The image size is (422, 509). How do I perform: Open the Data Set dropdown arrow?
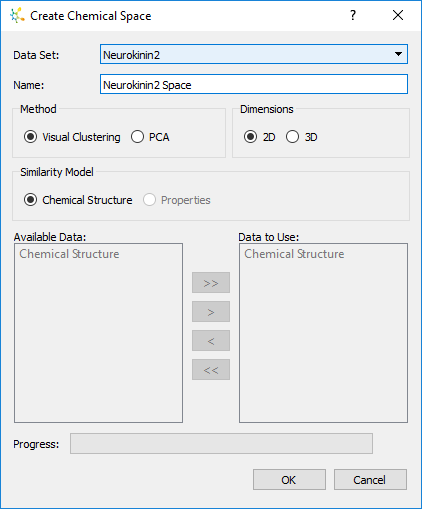398,54
